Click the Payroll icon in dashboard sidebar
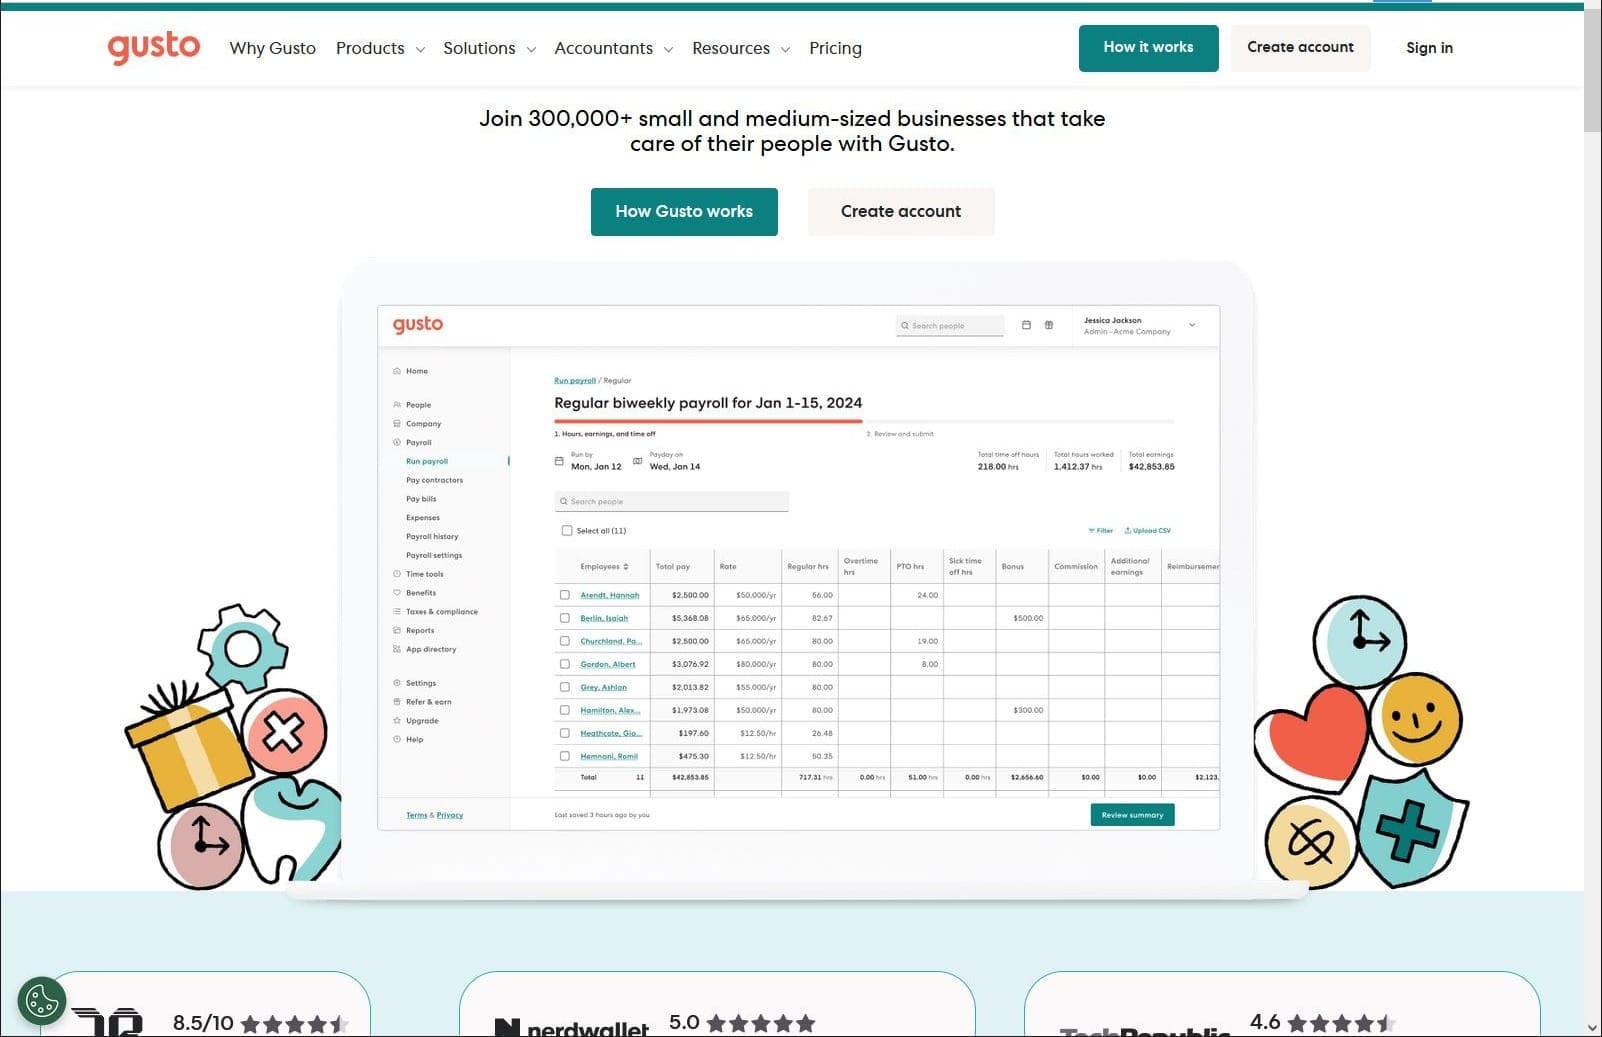 coord(397,442)
